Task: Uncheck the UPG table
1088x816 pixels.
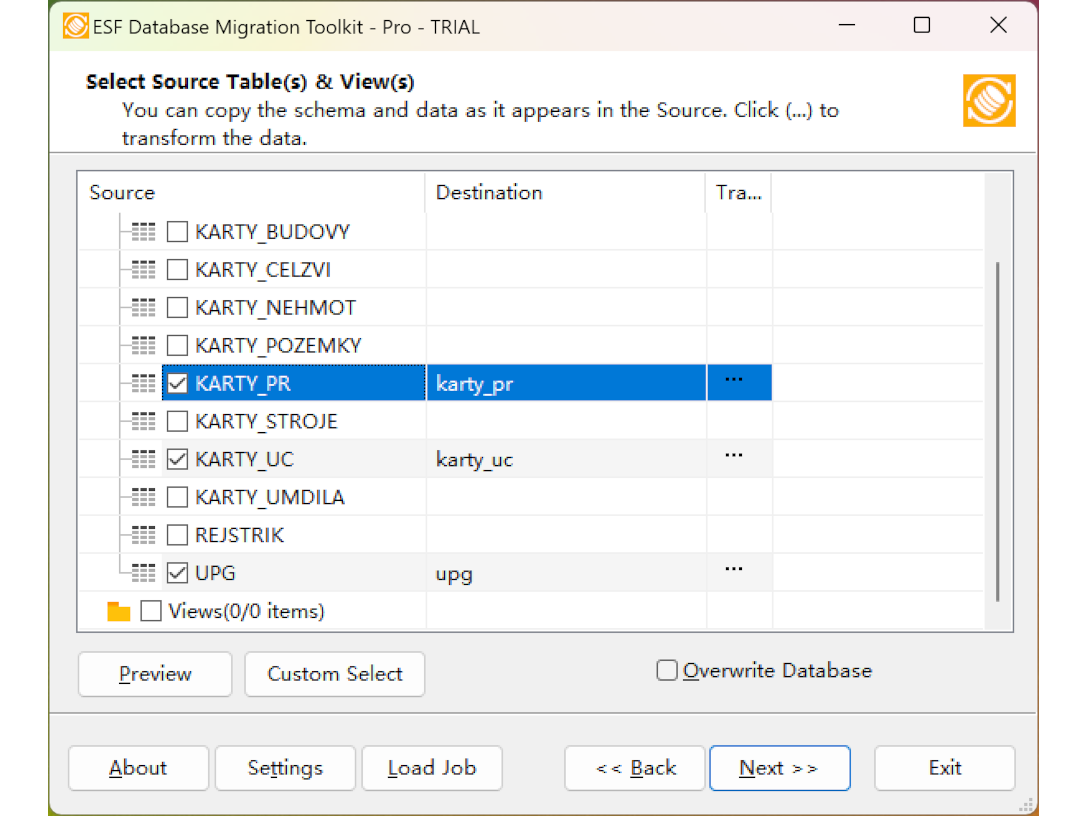Action: point(177,572)
